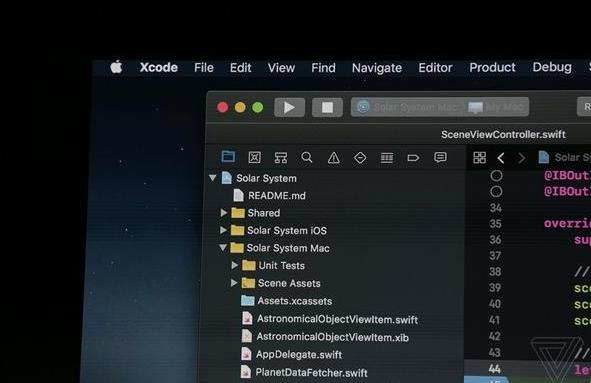Show the Test navigator

[x=360, y=158]
